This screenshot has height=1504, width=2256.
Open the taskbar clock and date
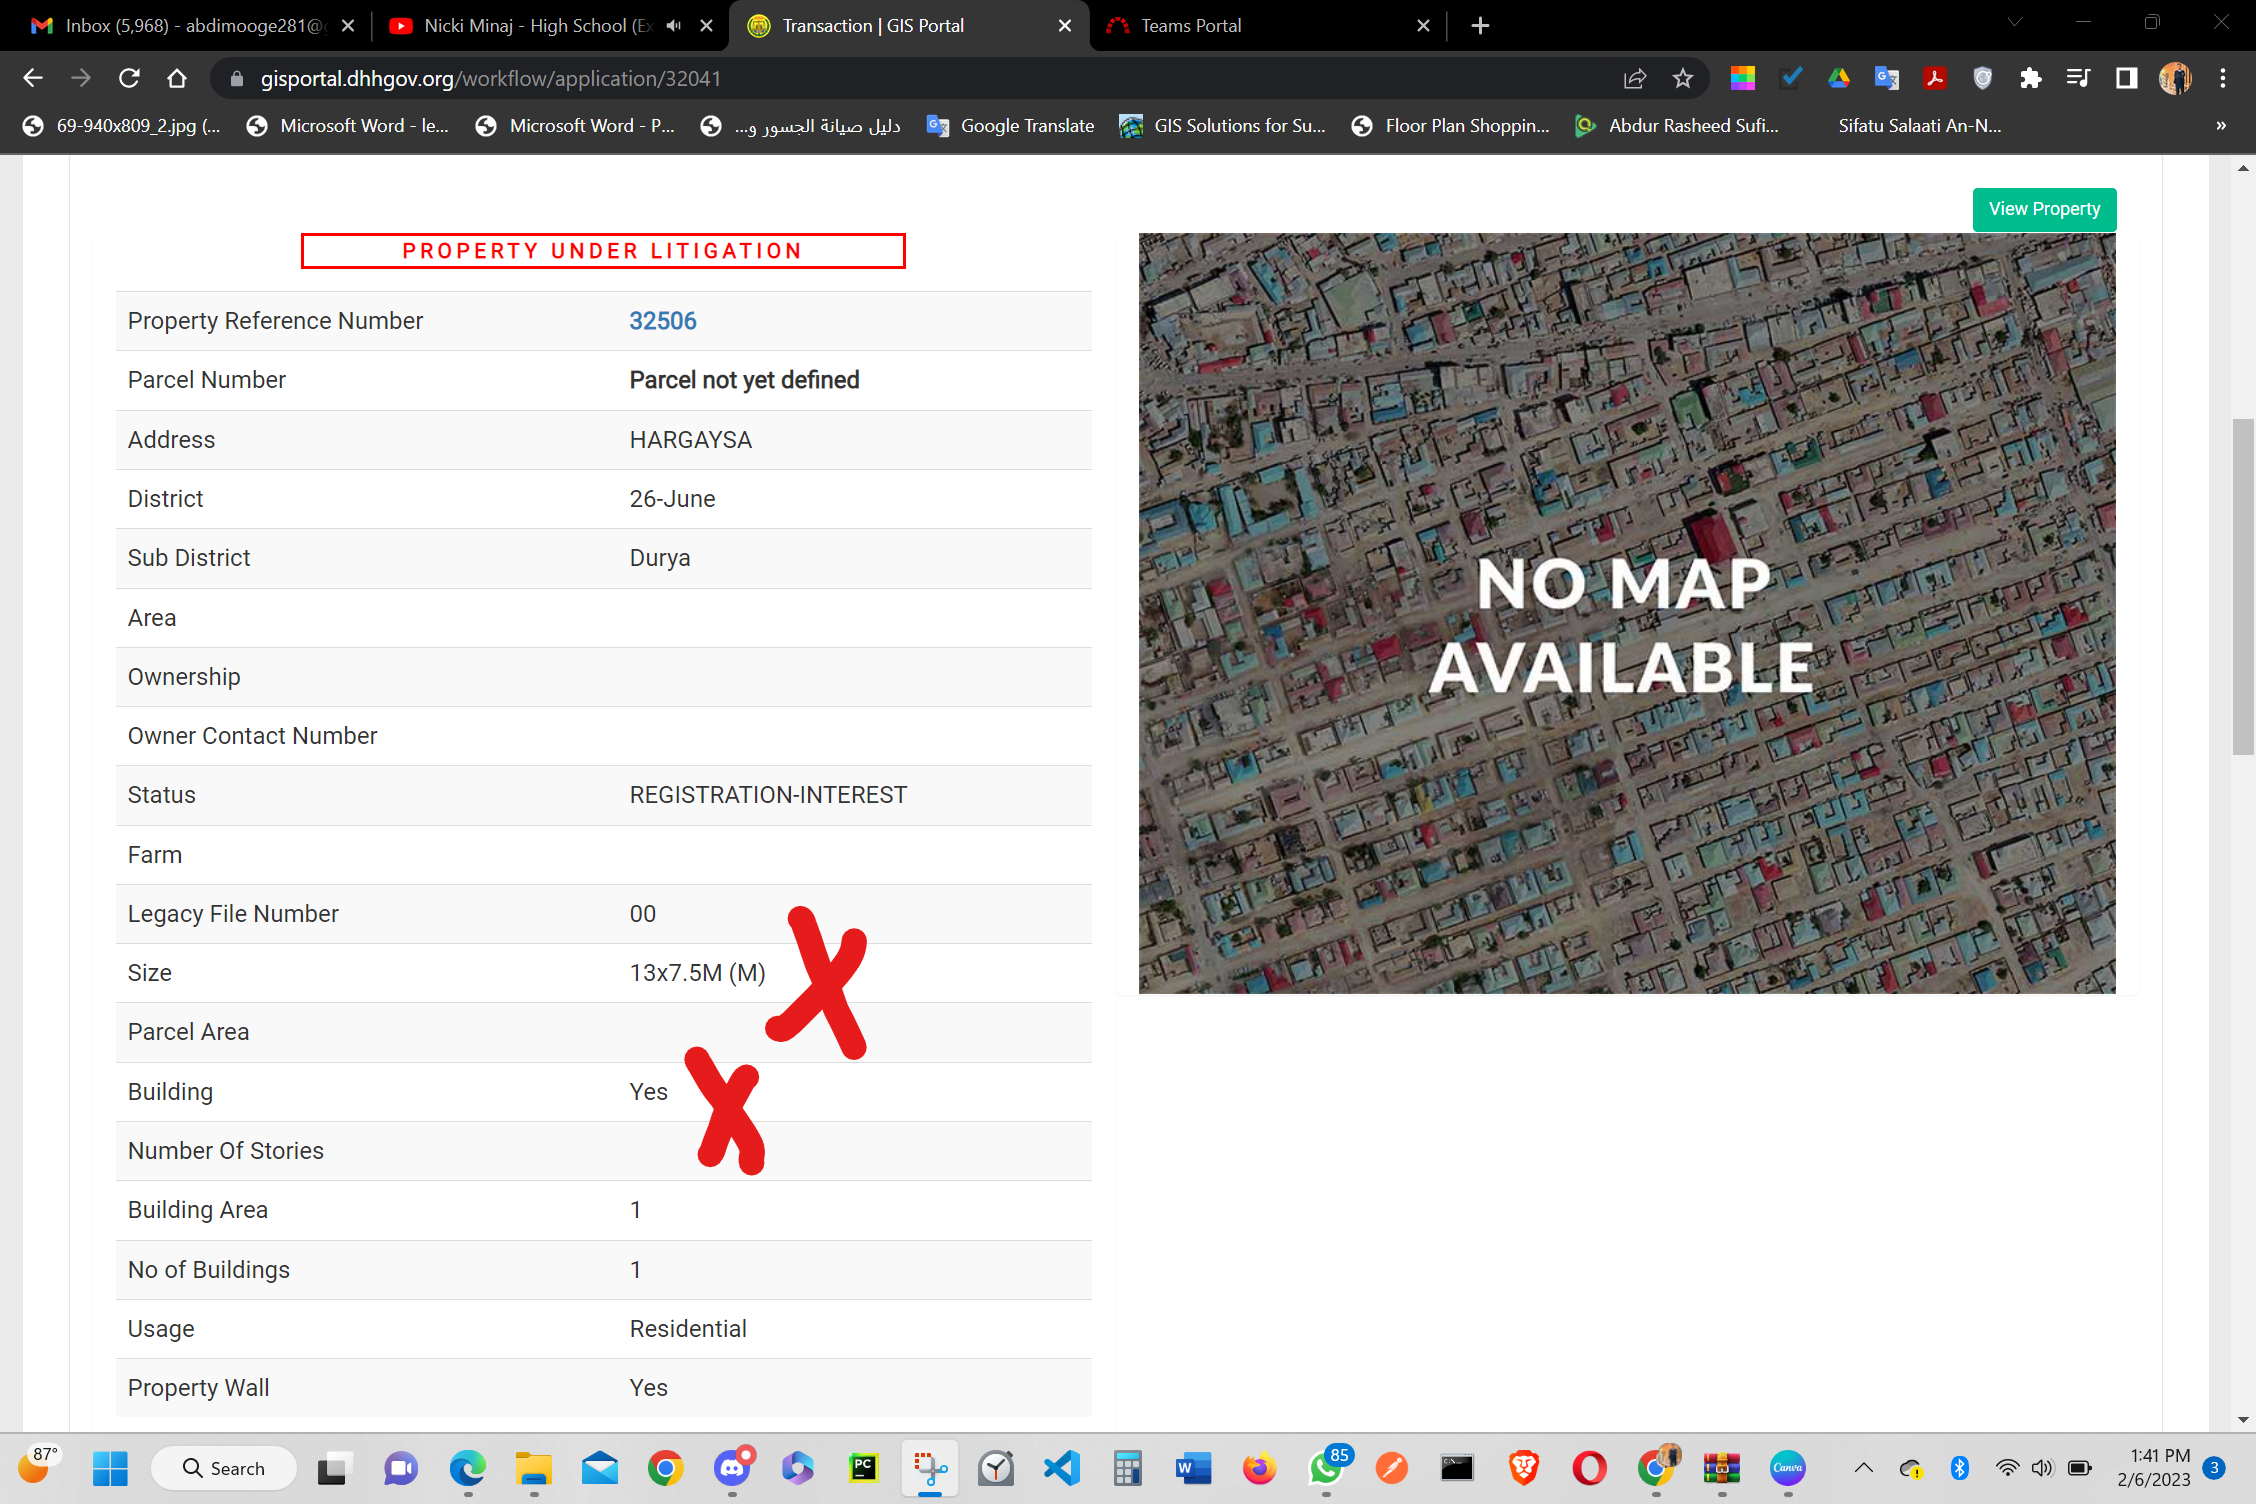[x=2153, y=1468]
